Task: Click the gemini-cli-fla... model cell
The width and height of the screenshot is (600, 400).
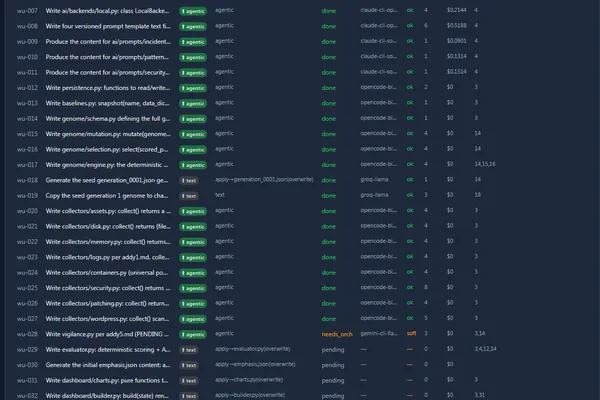Action: (379, 333)
